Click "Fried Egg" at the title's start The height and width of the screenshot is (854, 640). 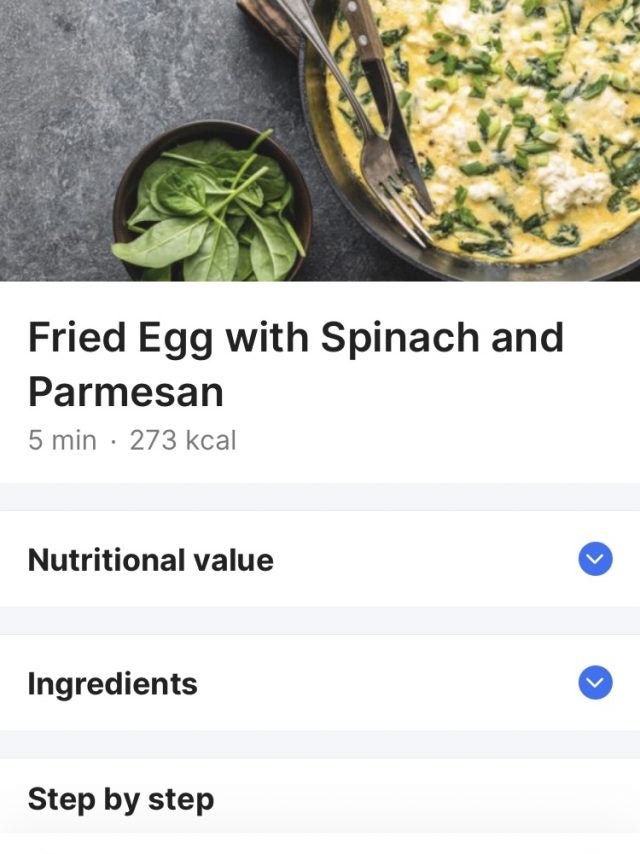pyautogui.click(x=120, y=338)
